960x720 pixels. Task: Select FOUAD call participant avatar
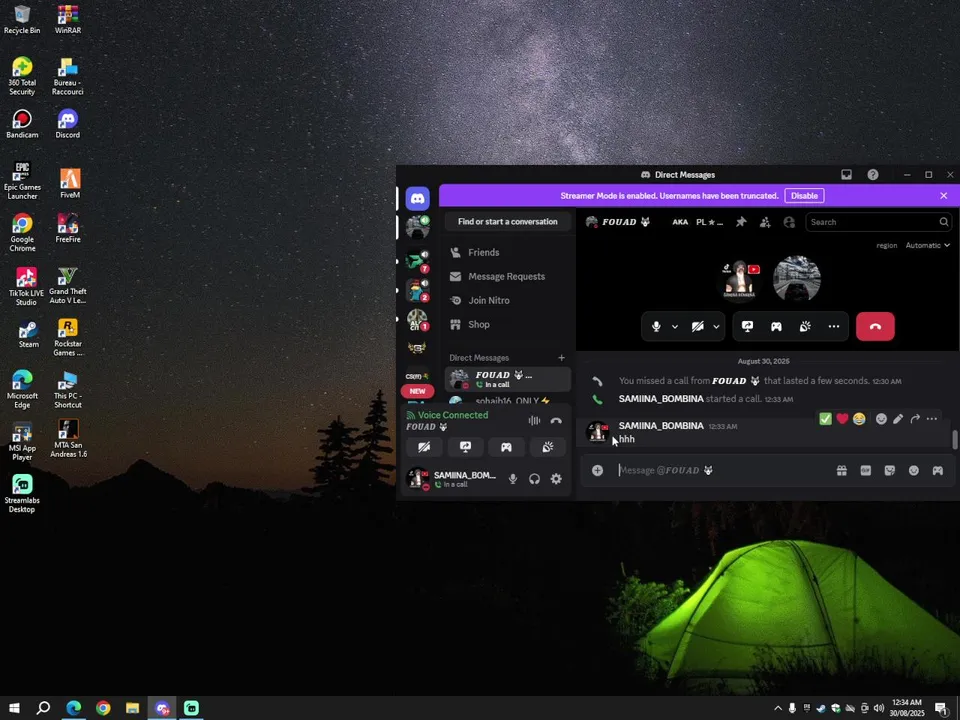(x=797, y=279)
